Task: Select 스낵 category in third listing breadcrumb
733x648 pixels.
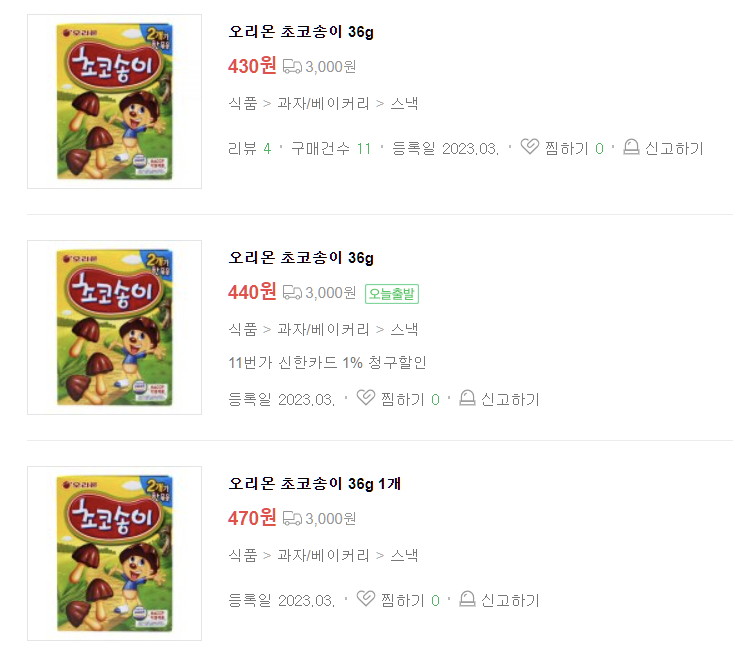Action: tap(404, 555)
